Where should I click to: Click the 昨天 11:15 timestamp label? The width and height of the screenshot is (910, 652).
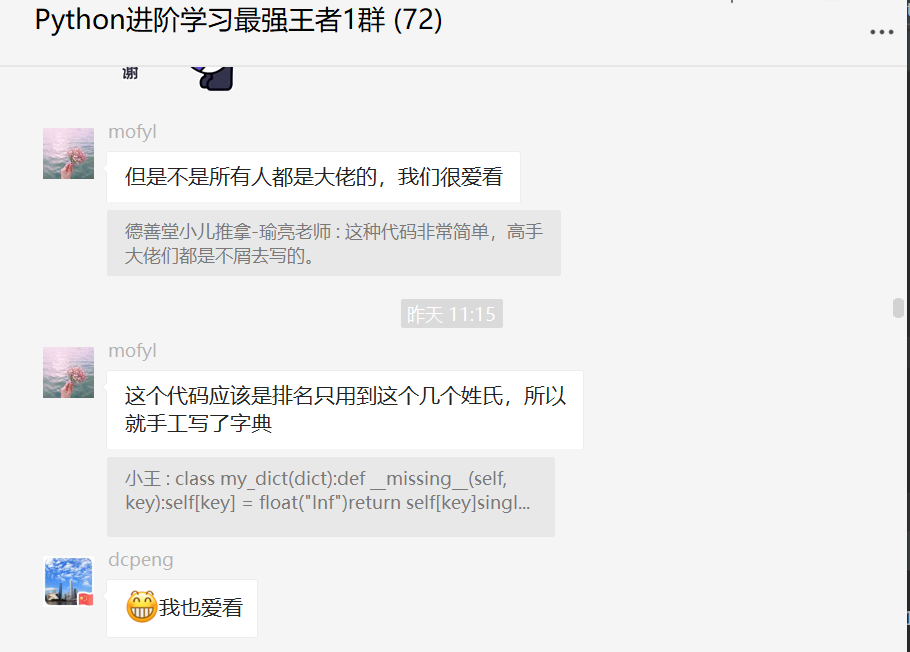(452, 314)
